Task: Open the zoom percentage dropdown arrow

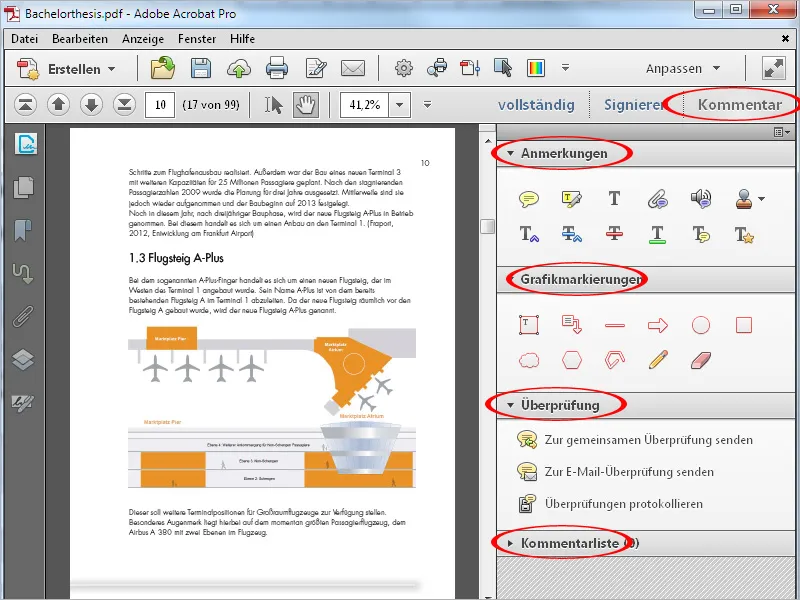Action: point(399,105)
